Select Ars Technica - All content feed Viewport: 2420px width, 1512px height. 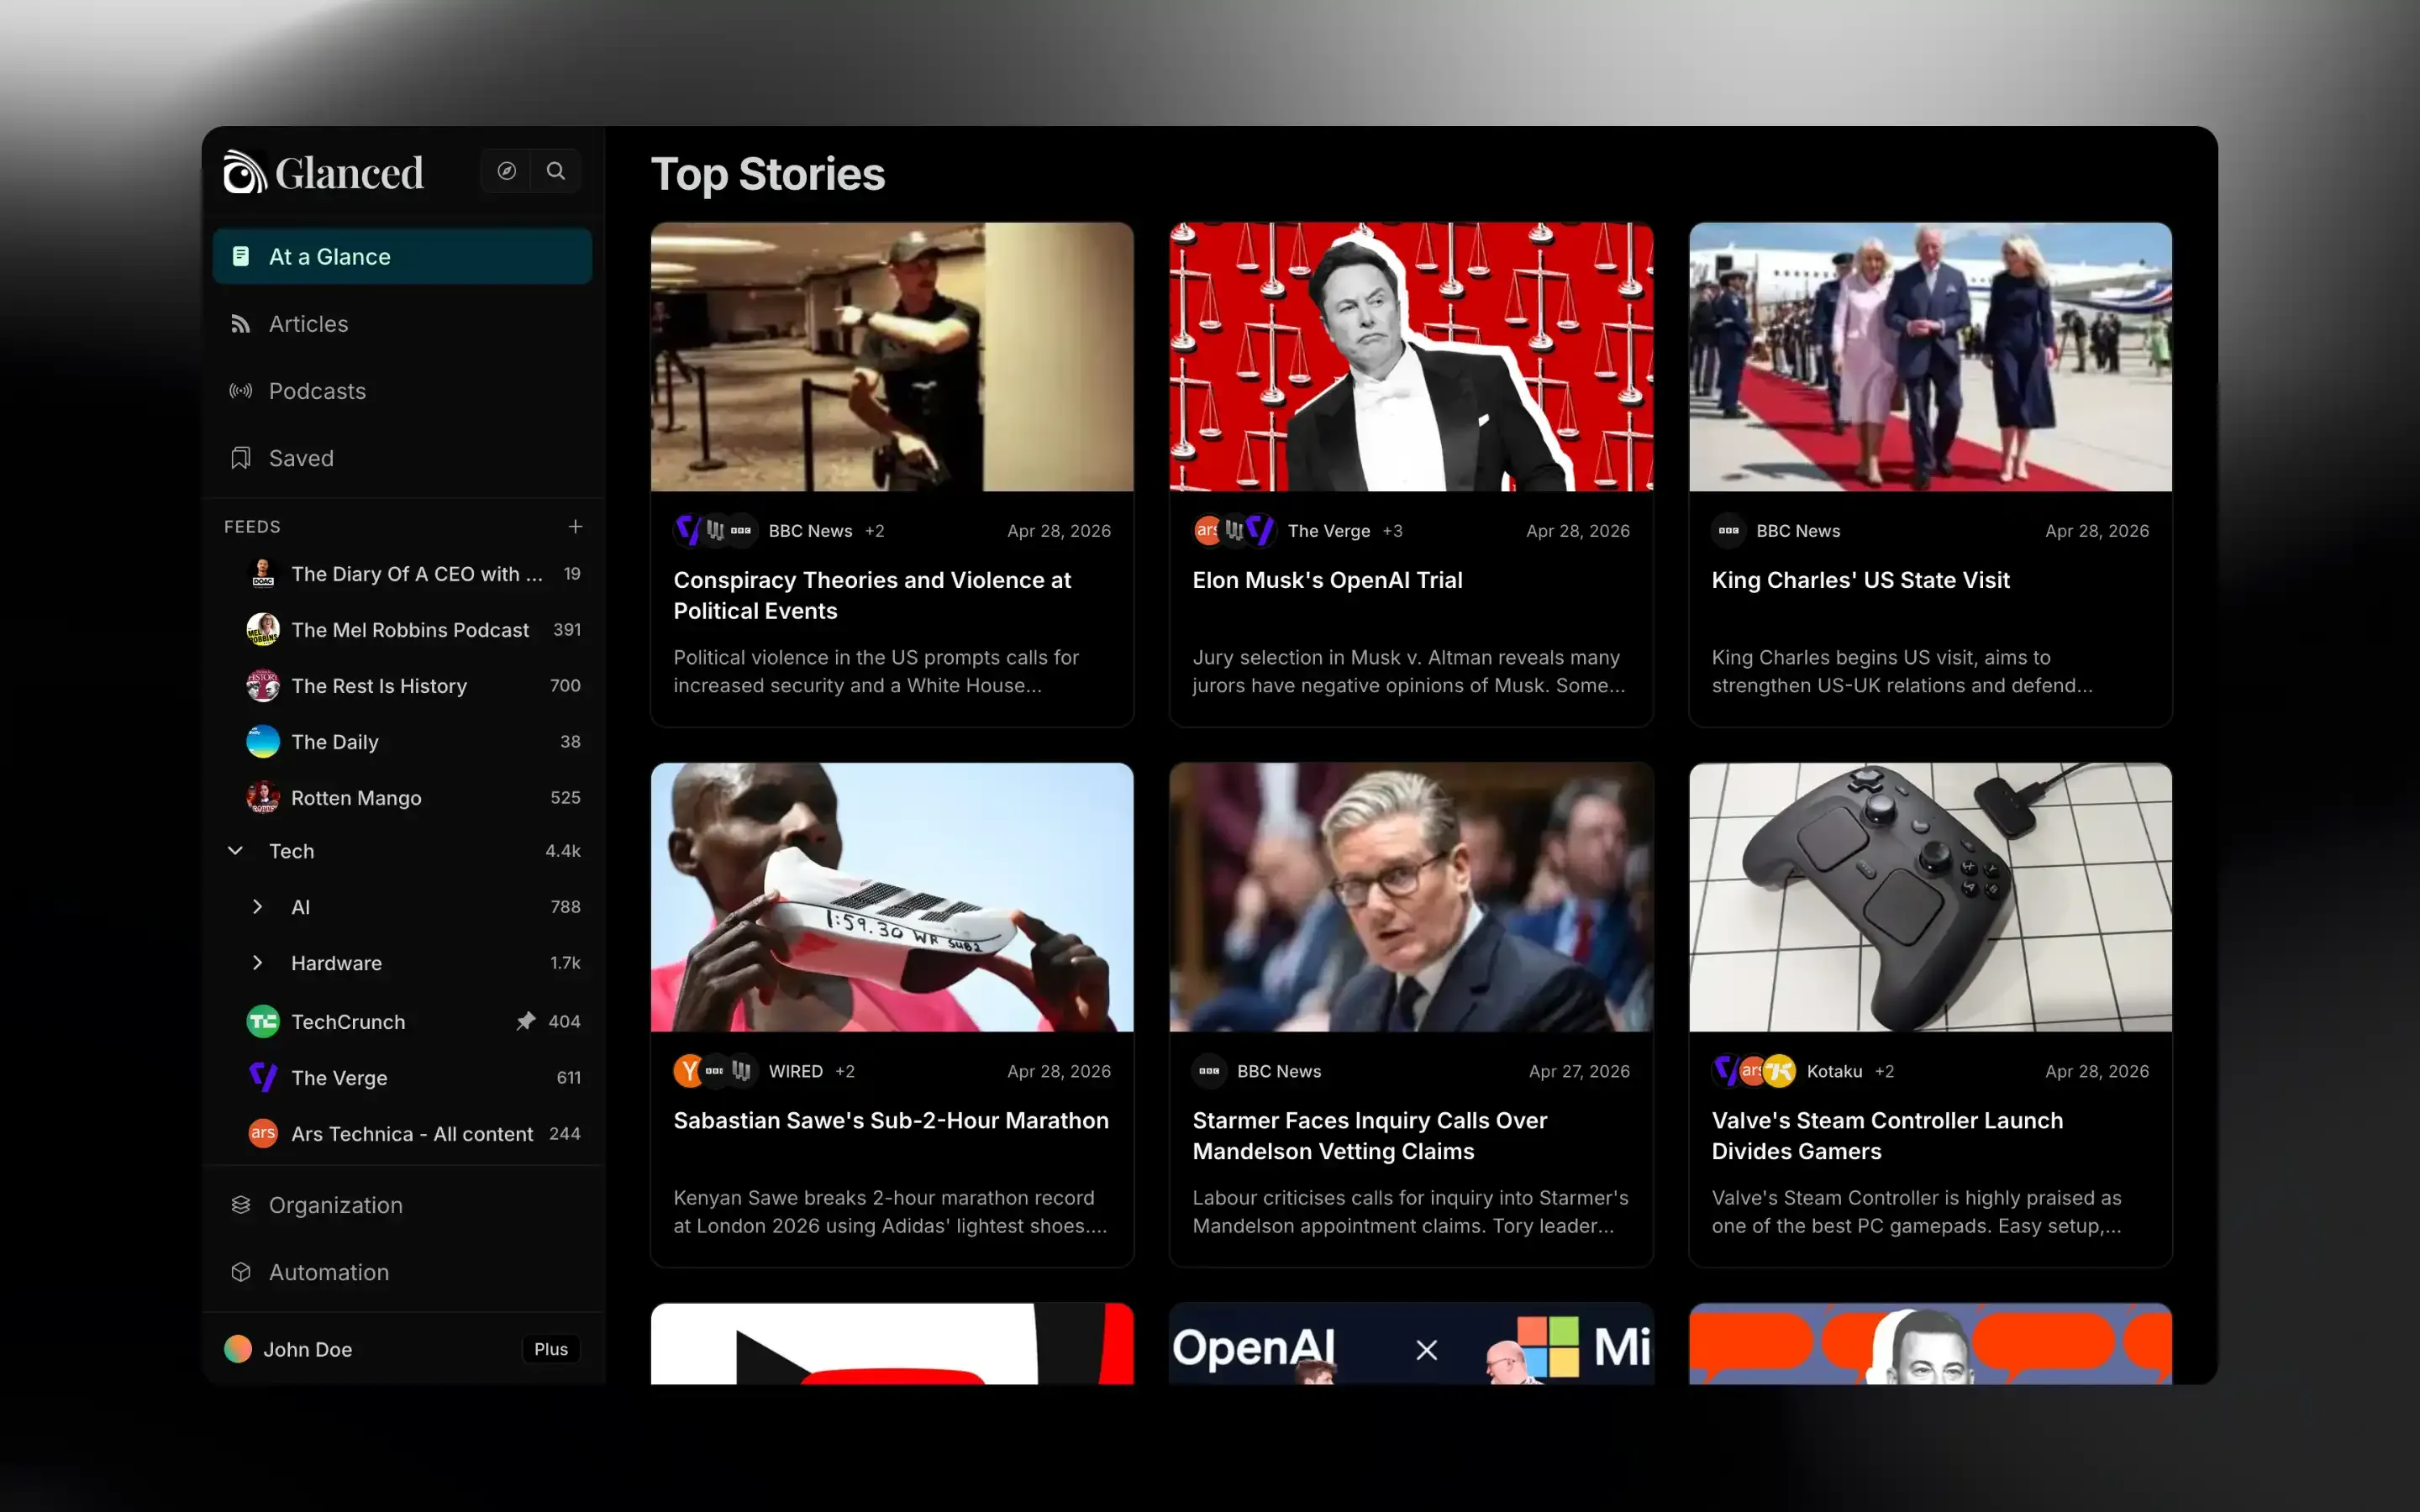[x=402, y=1134]
